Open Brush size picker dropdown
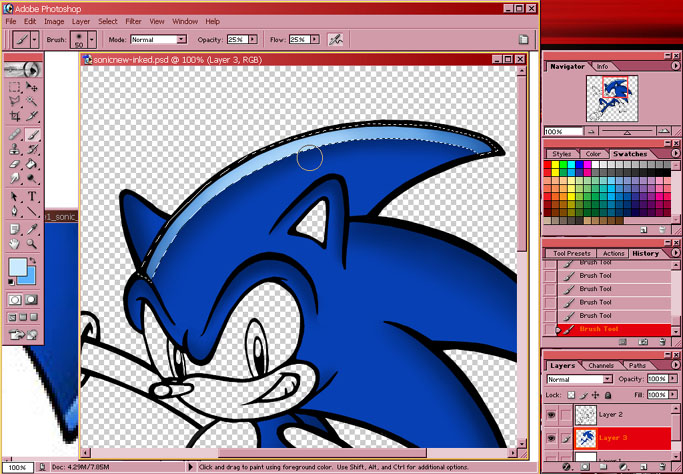The width and height of the screenshot is (683, 474). click(x=91, y=40)
